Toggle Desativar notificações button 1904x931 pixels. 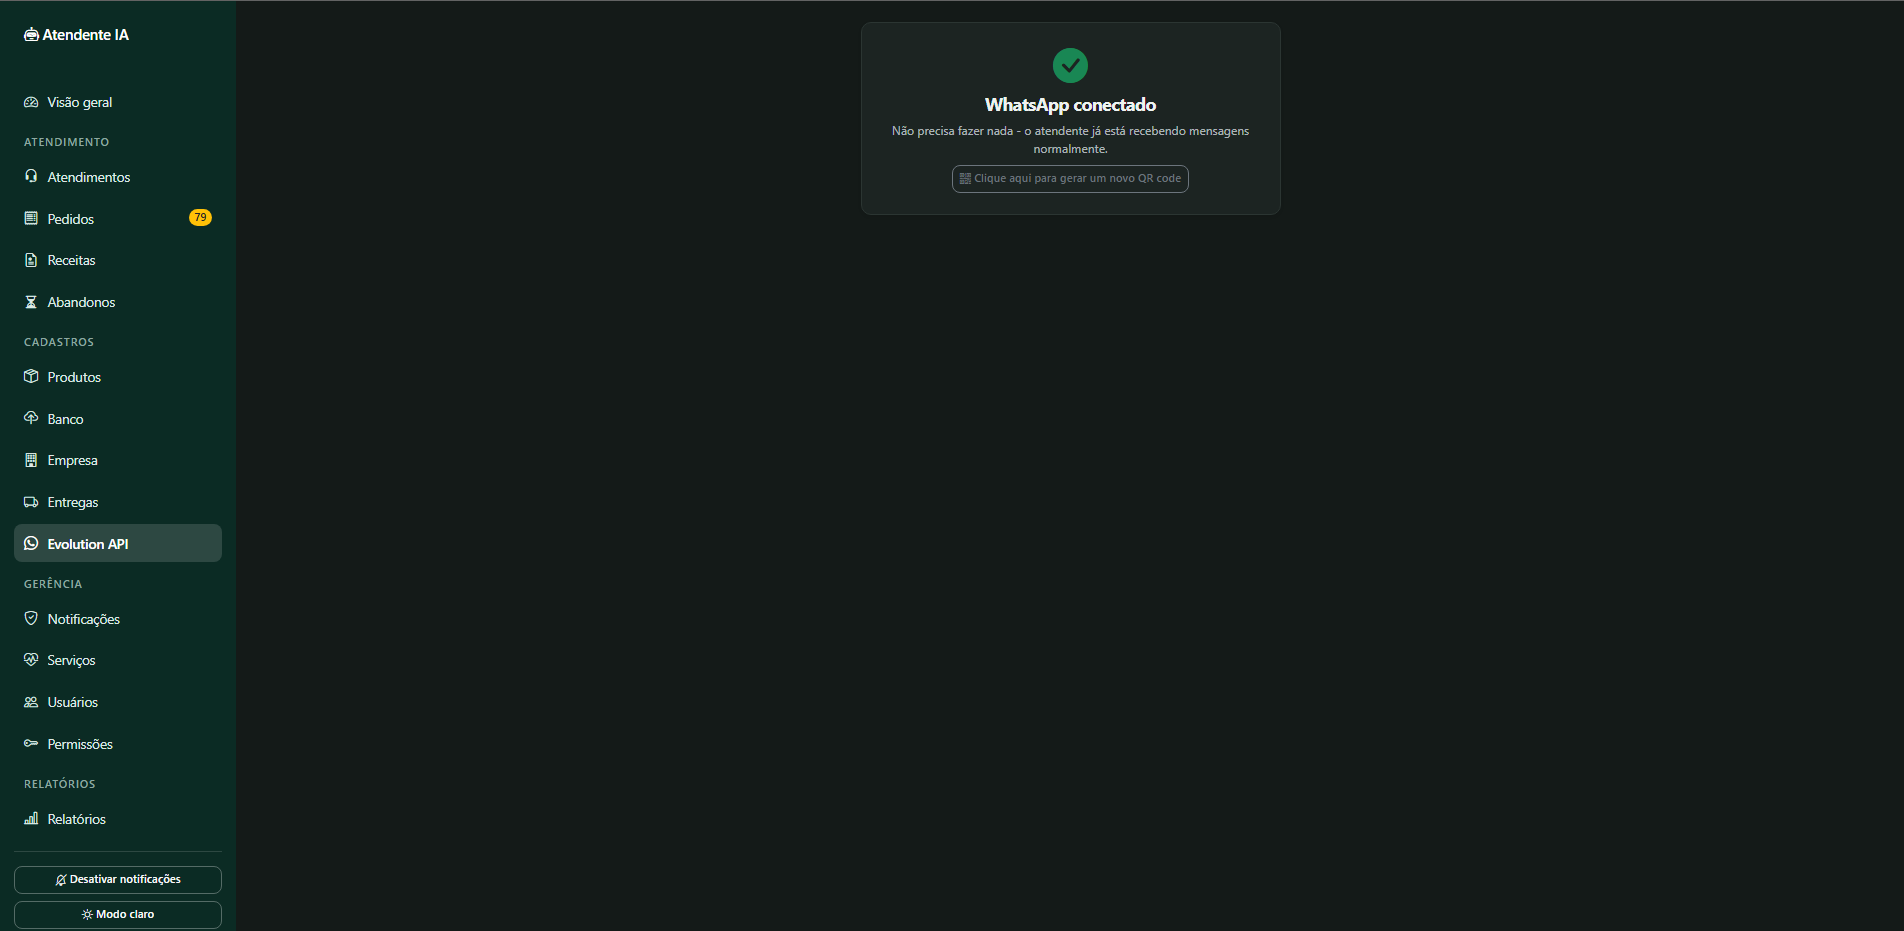[x=118, y=880]
